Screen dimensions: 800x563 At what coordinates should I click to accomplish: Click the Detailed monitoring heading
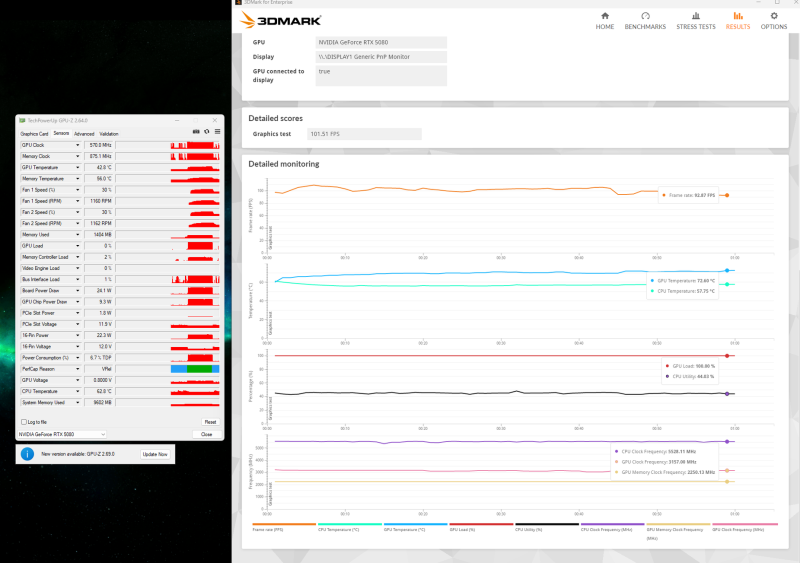(x=284, y=164)
